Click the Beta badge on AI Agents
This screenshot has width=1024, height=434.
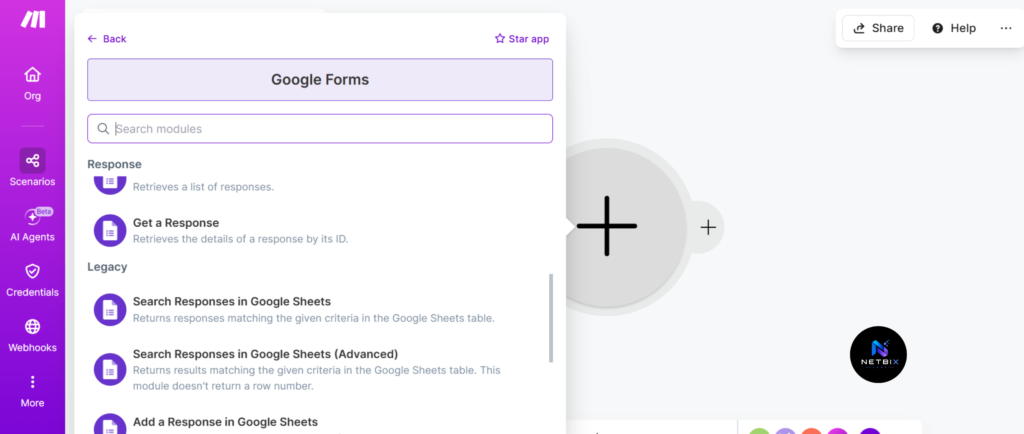44,211
